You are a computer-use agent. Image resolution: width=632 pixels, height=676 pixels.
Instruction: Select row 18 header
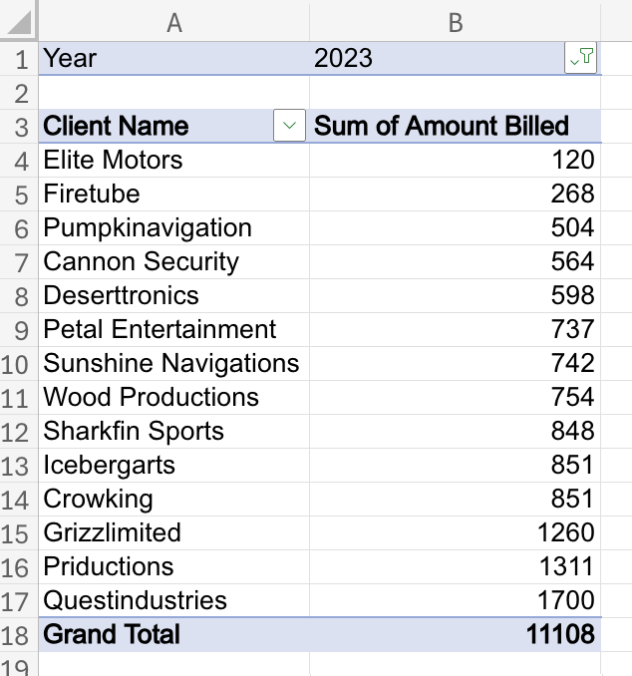19,635
